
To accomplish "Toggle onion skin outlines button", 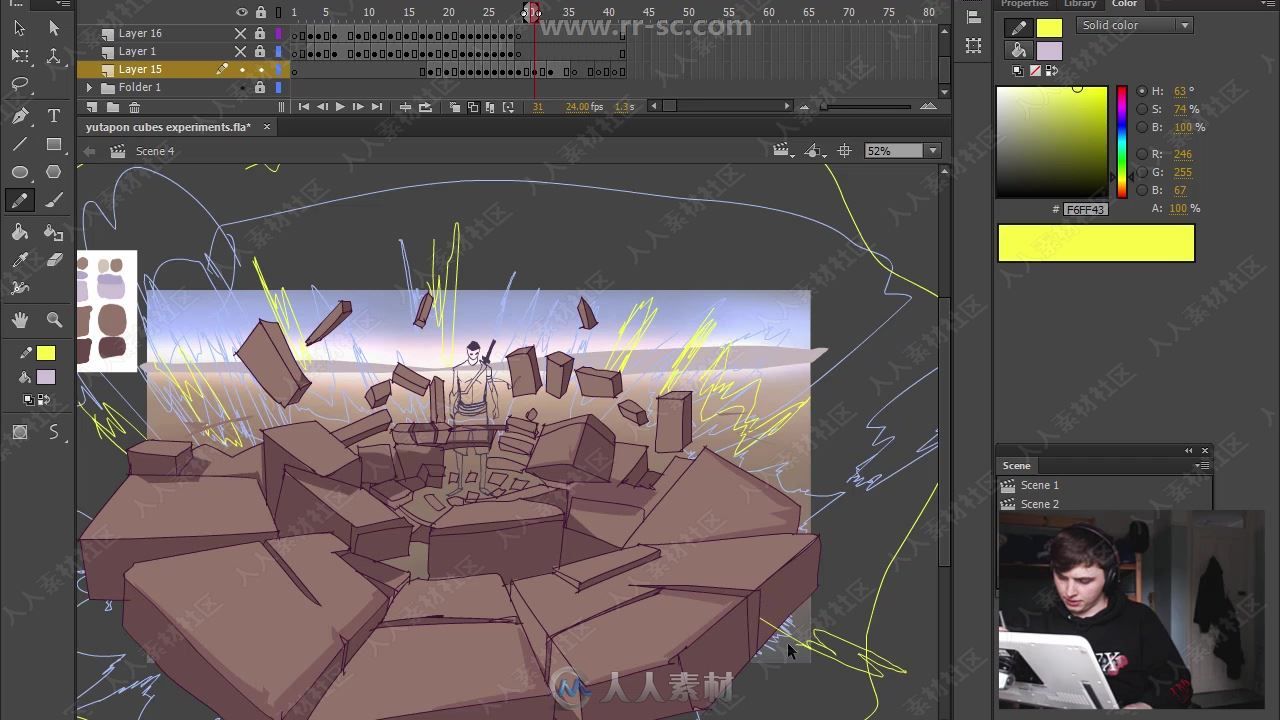I will point(473,107).
